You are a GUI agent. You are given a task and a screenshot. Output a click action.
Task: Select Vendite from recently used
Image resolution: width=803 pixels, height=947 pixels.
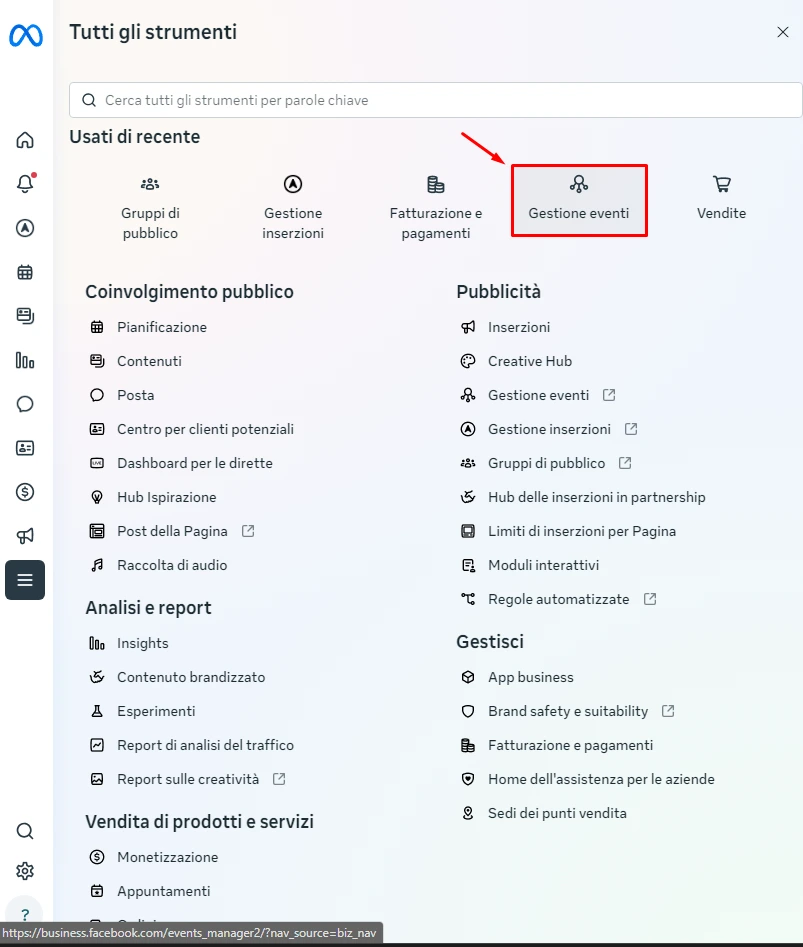point(721,198)
